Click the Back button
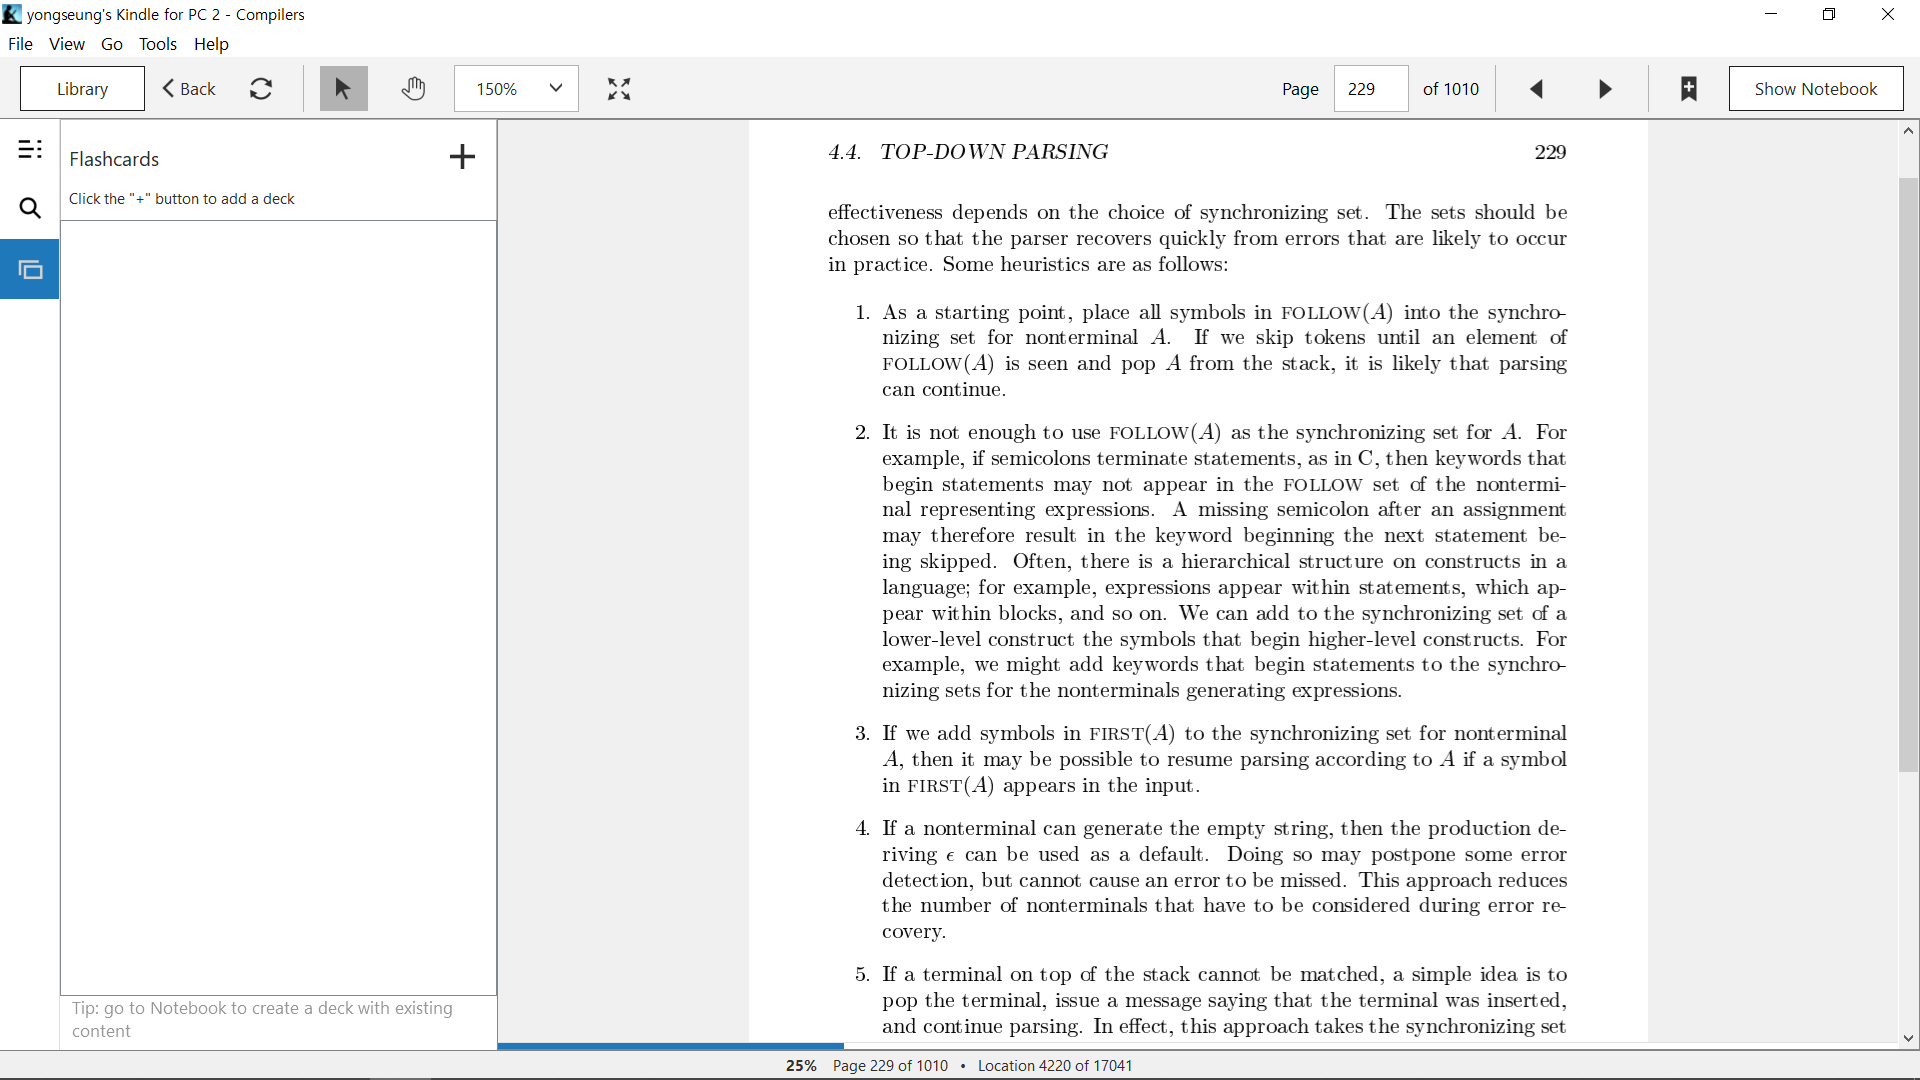The width and height of the screenshot is (1920, 1080). pyautogui.click(x=189, y=89)
